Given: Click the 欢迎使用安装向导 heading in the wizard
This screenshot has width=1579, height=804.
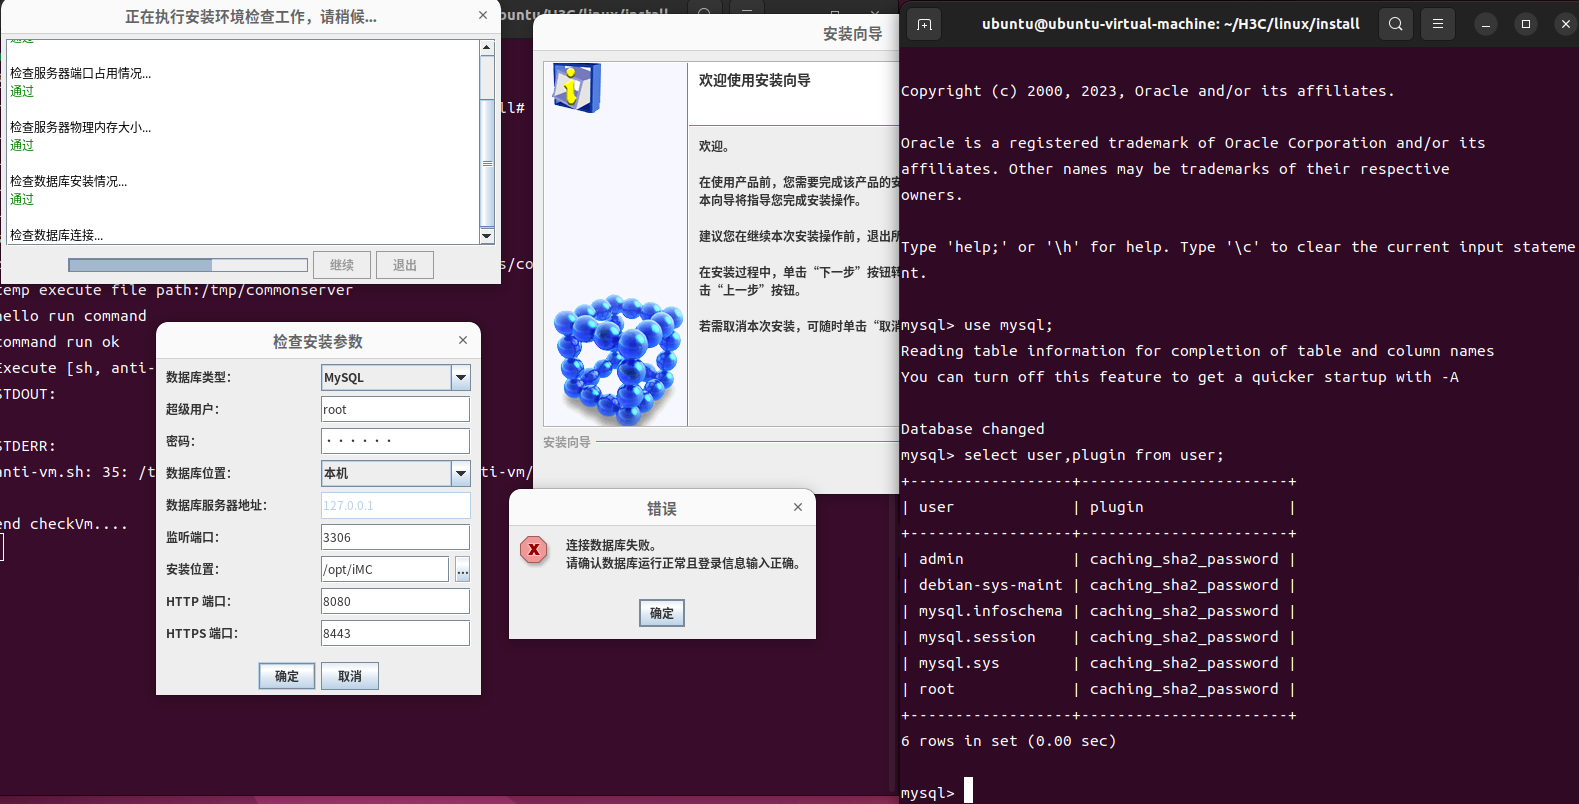Looking at the screenshot, I should [x=755, y=80].
